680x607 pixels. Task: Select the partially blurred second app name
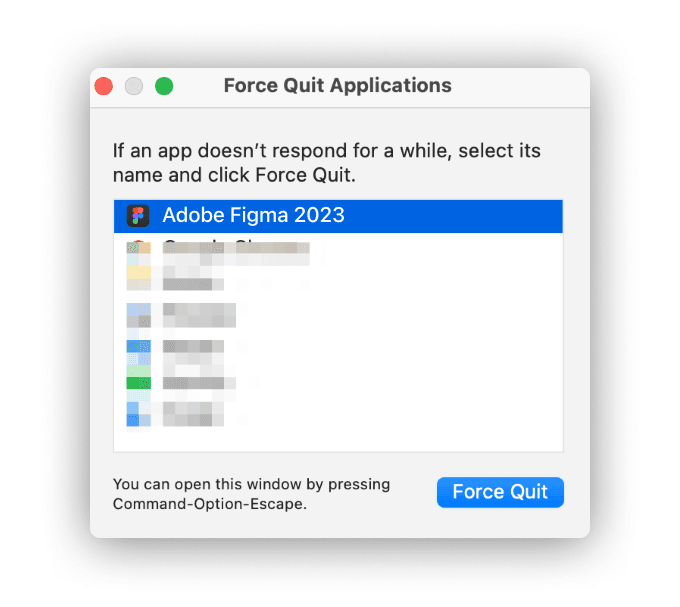click(x=236, y=247)
